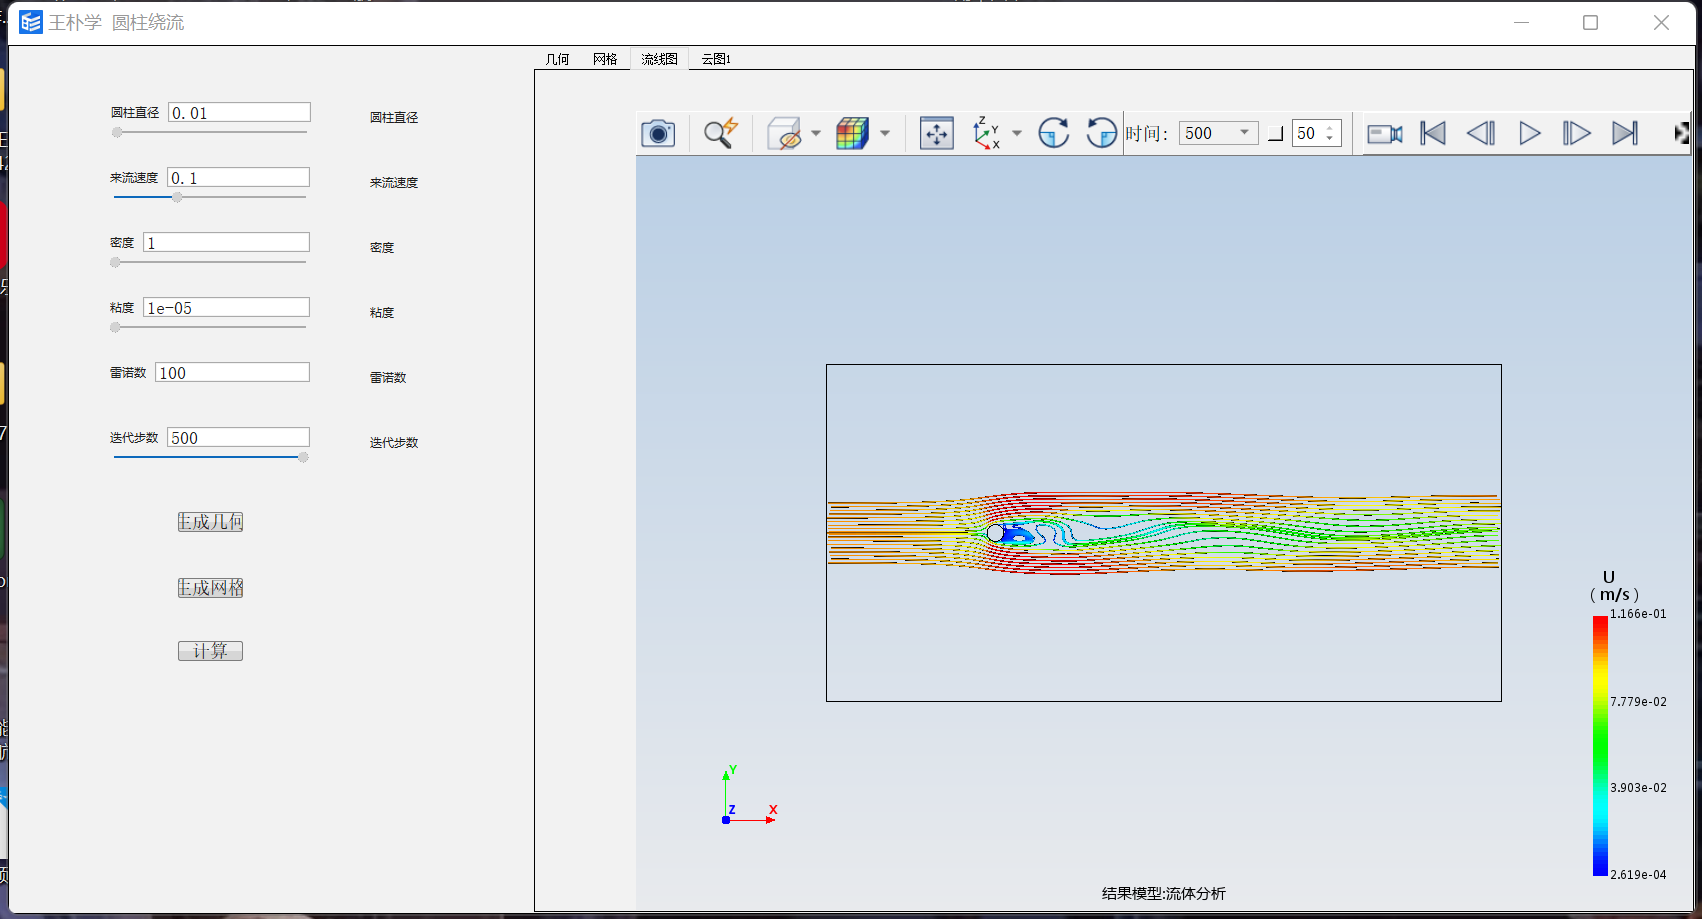Step back one animation frame
The width and height of the screenshot is (1702, 919).
(x=1481, y=133)
